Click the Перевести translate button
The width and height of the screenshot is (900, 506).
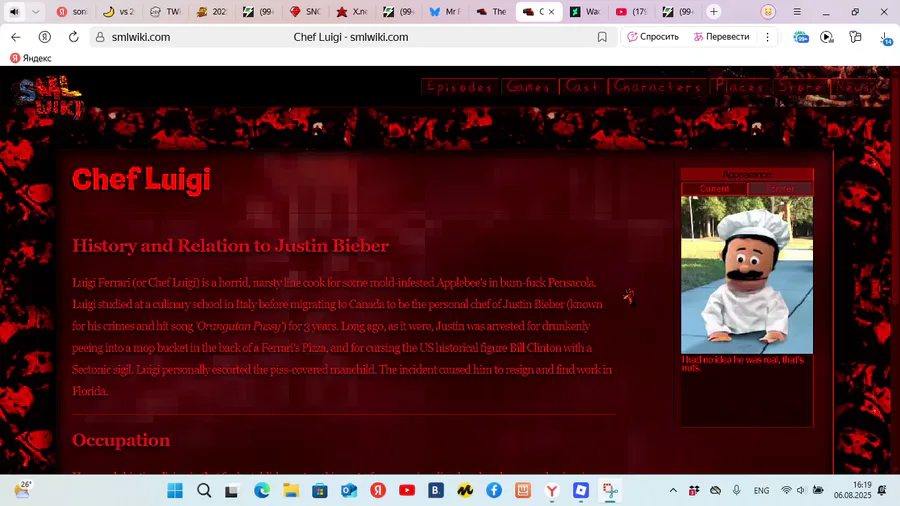(721, 37)
